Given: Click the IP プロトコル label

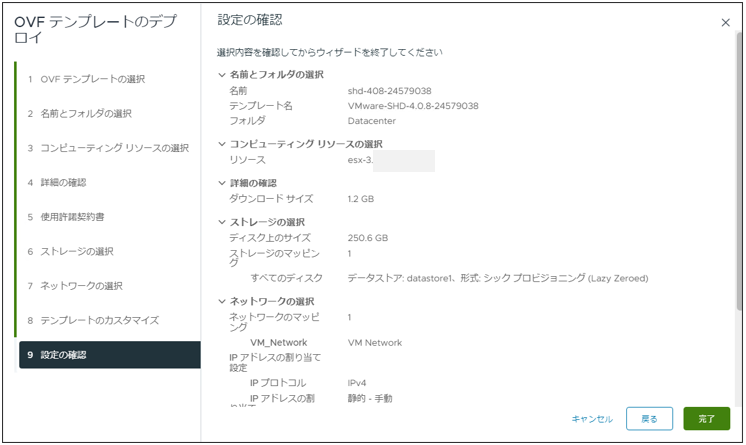Looking at the screenshot, I should (278, 383).
